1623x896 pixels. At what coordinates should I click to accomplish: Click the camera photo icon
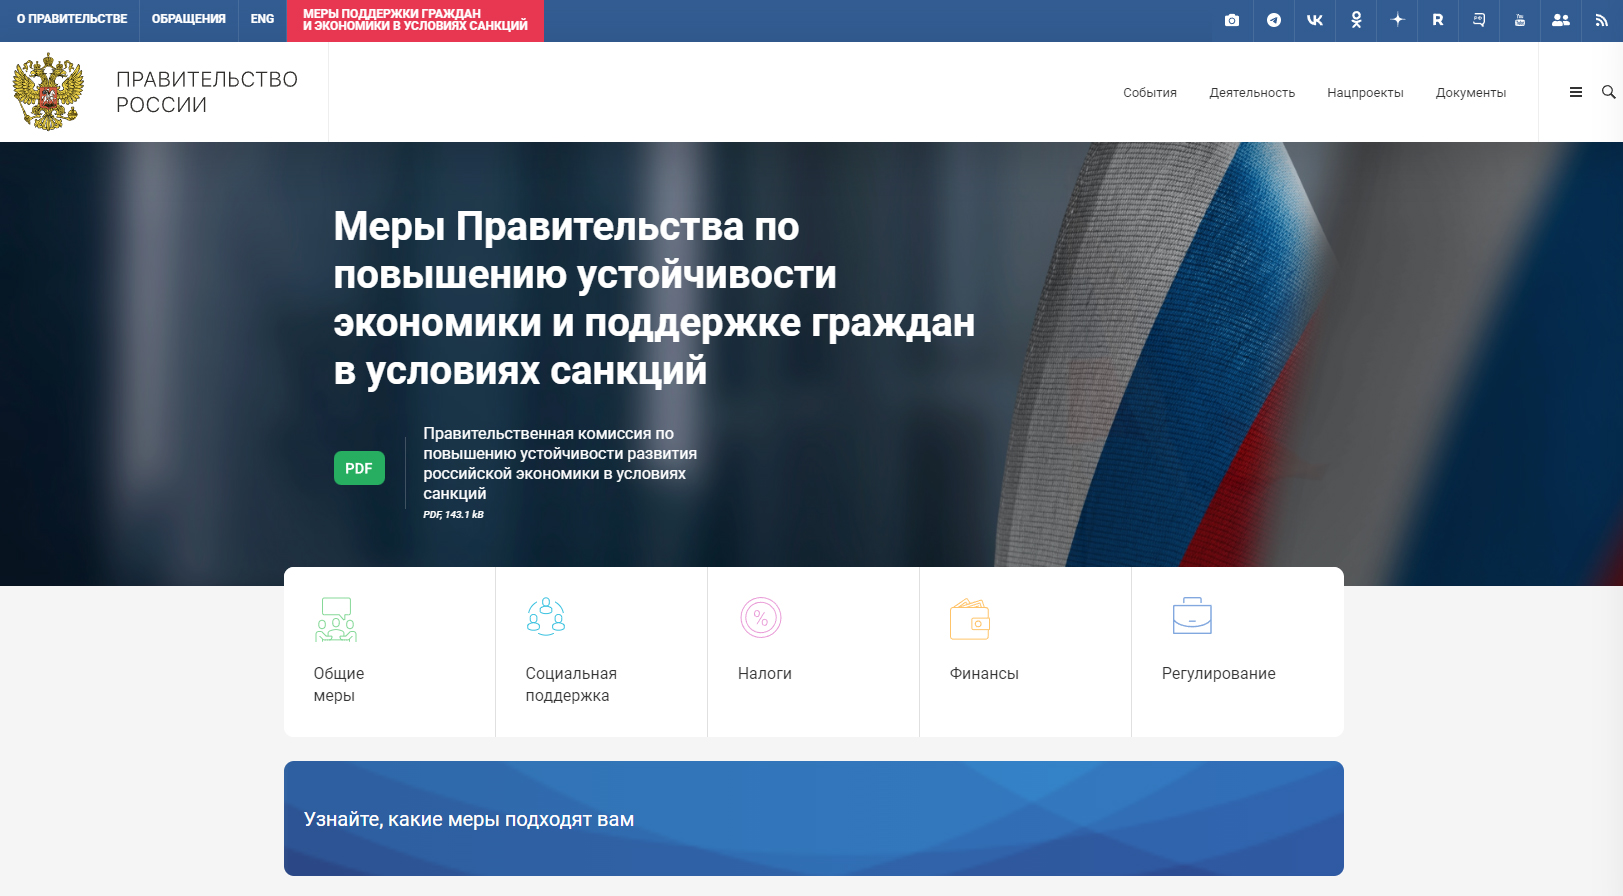pyautogui.click(x=1232, y=20)
